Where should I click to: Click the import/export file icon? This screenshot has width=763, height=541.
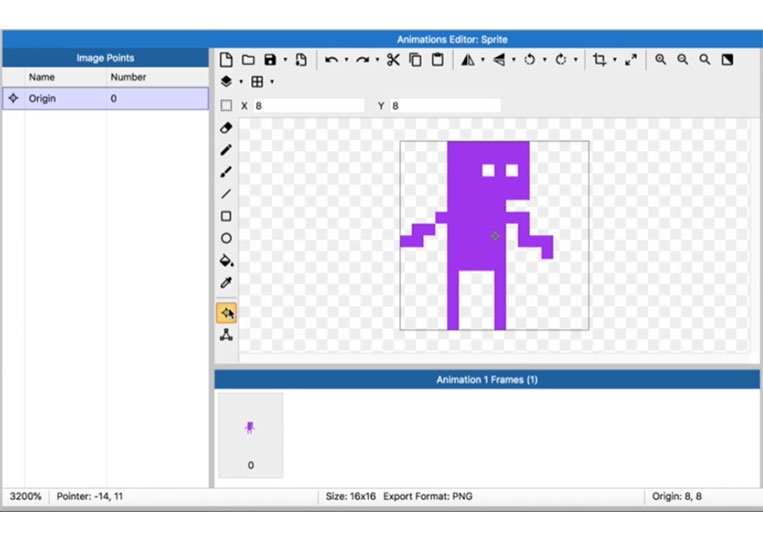click(x=301, y=60)
